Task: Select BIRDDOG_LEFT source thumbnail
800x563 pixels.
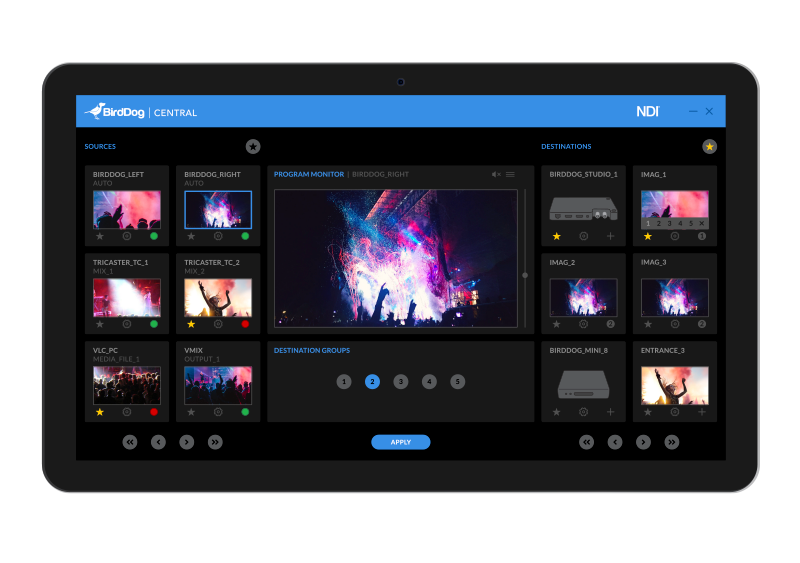Action: [127, 210]
